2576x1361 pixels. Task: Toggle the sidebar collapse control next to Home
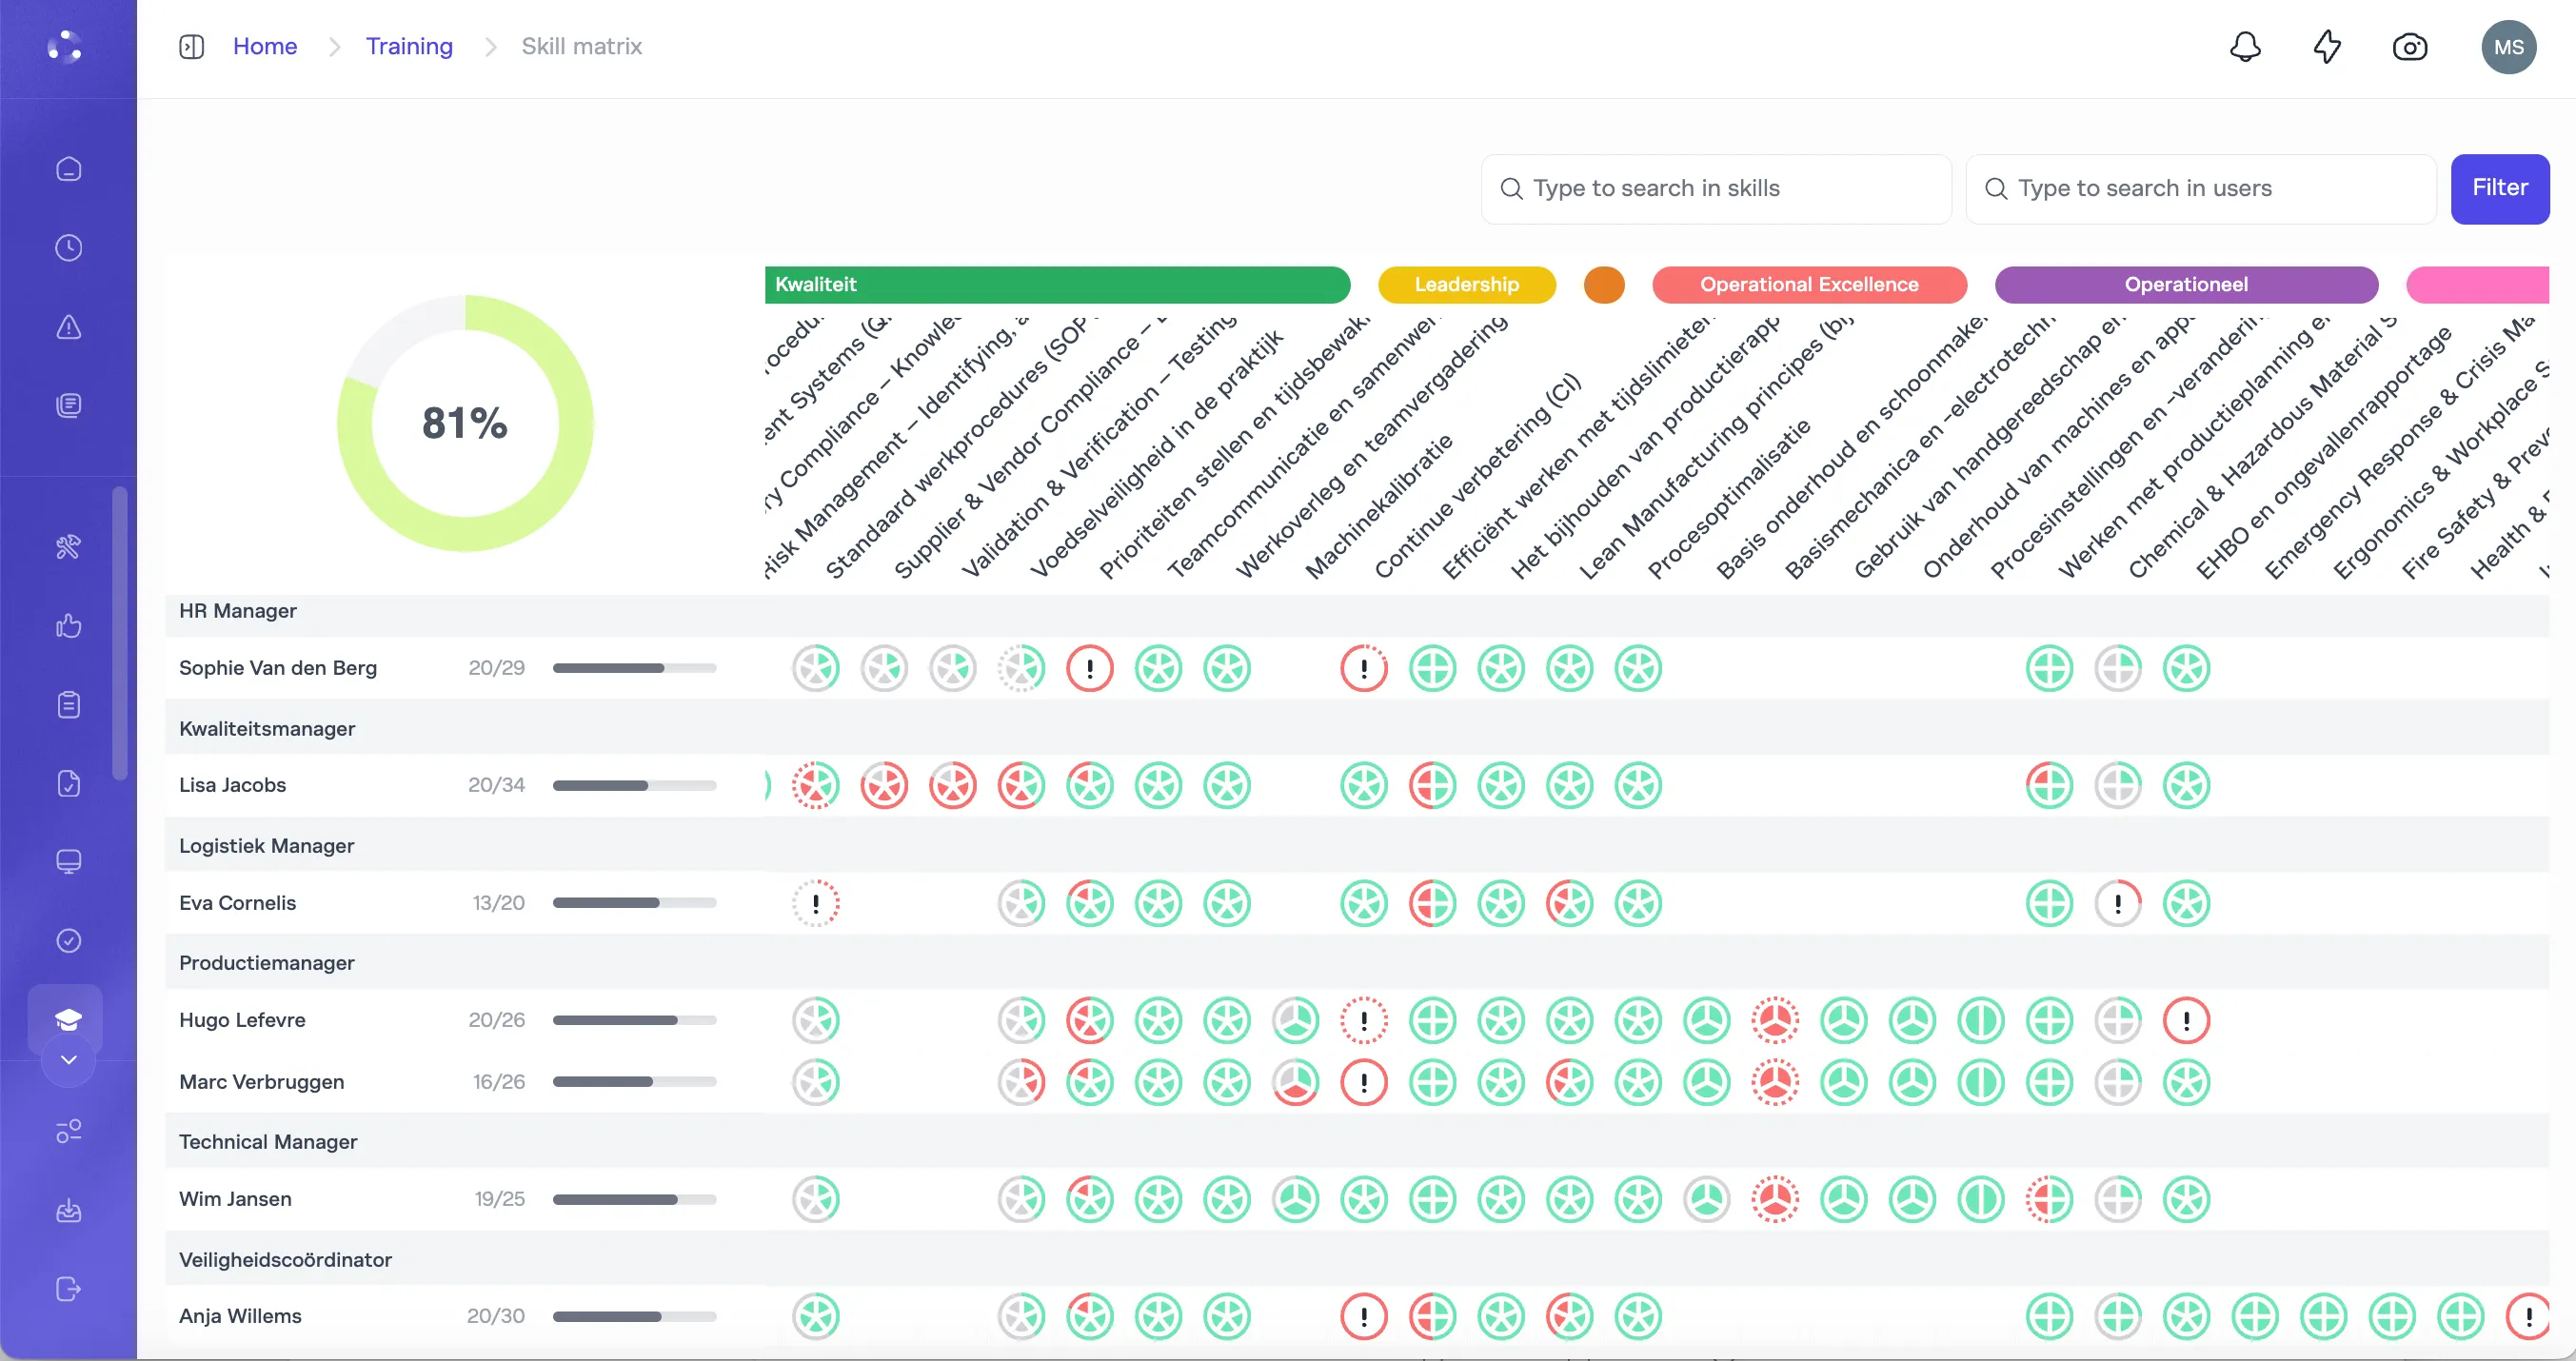click(x=190, y=46)
